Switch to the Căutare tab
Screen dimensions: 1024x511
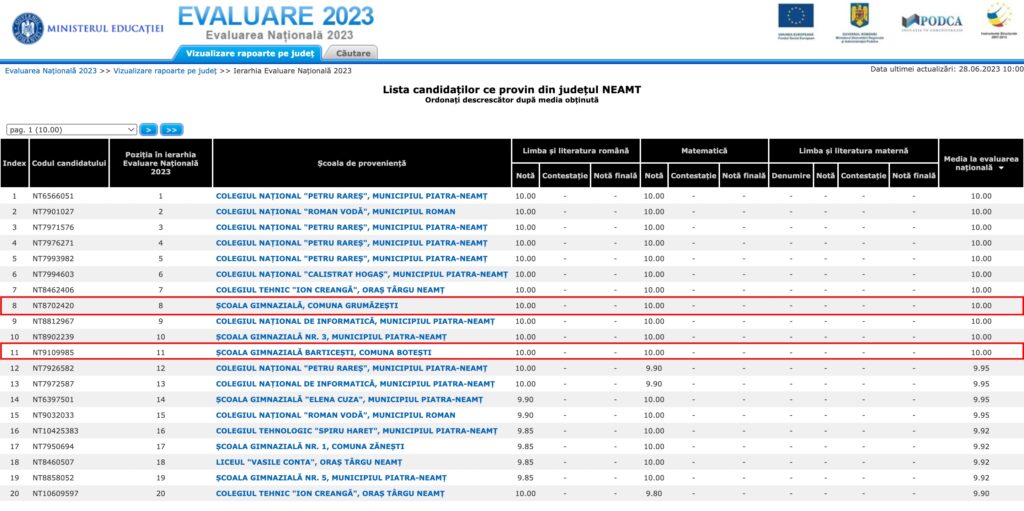pos(352,52)
